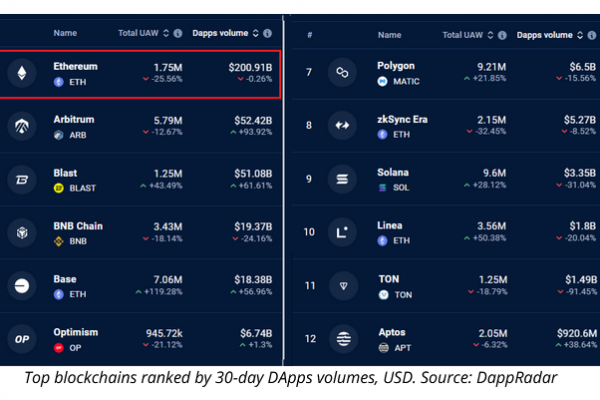Open the zkSync Era chain name link
600x400 pixels.
click(402, 119)
